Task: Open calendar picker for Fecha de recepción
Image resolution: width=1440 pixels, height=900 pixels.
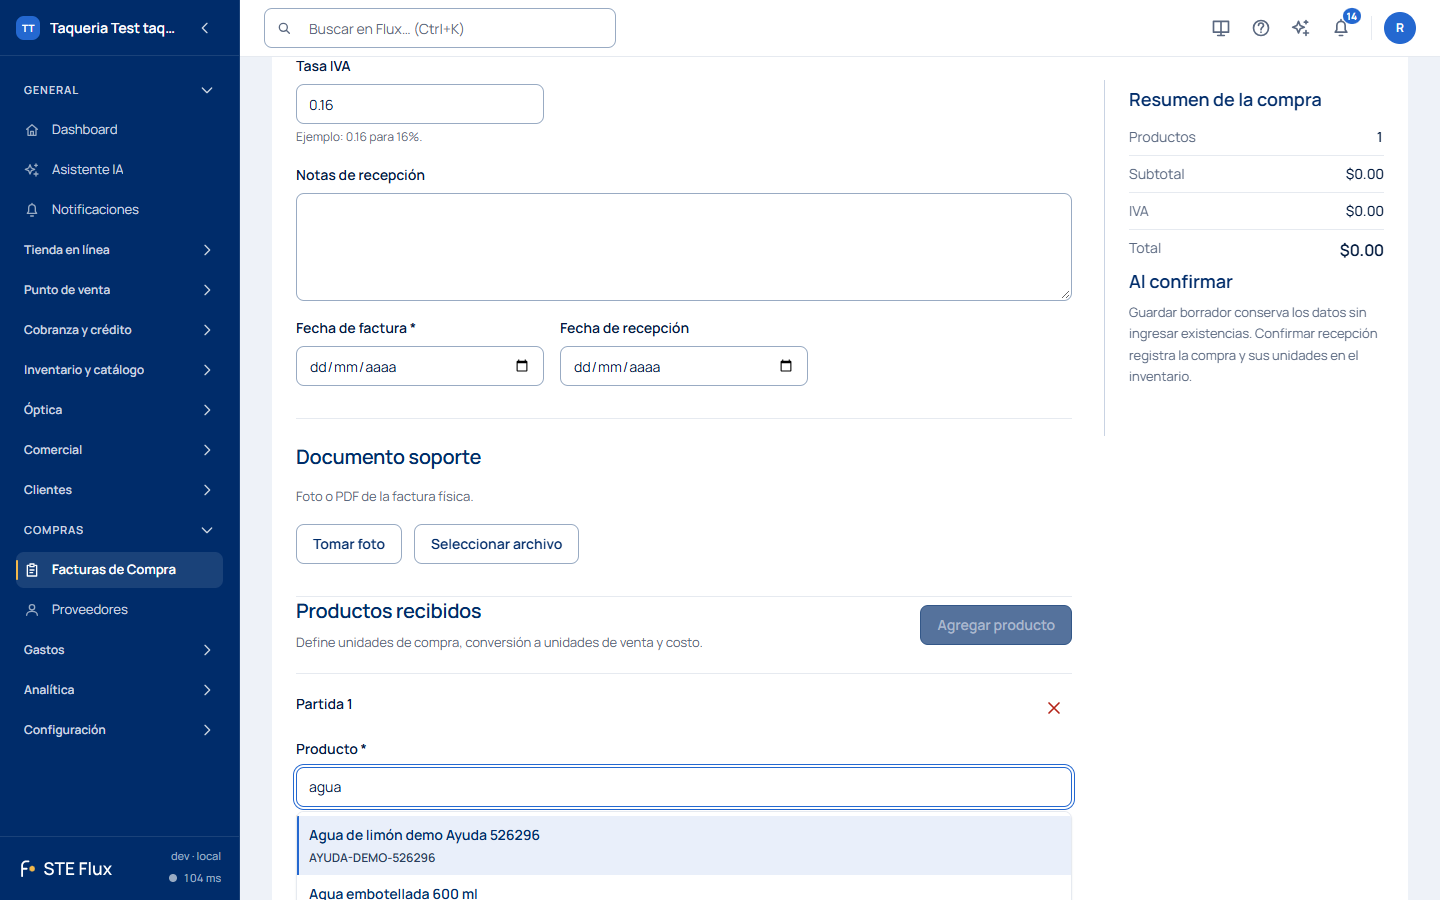Action: (786, 366)
